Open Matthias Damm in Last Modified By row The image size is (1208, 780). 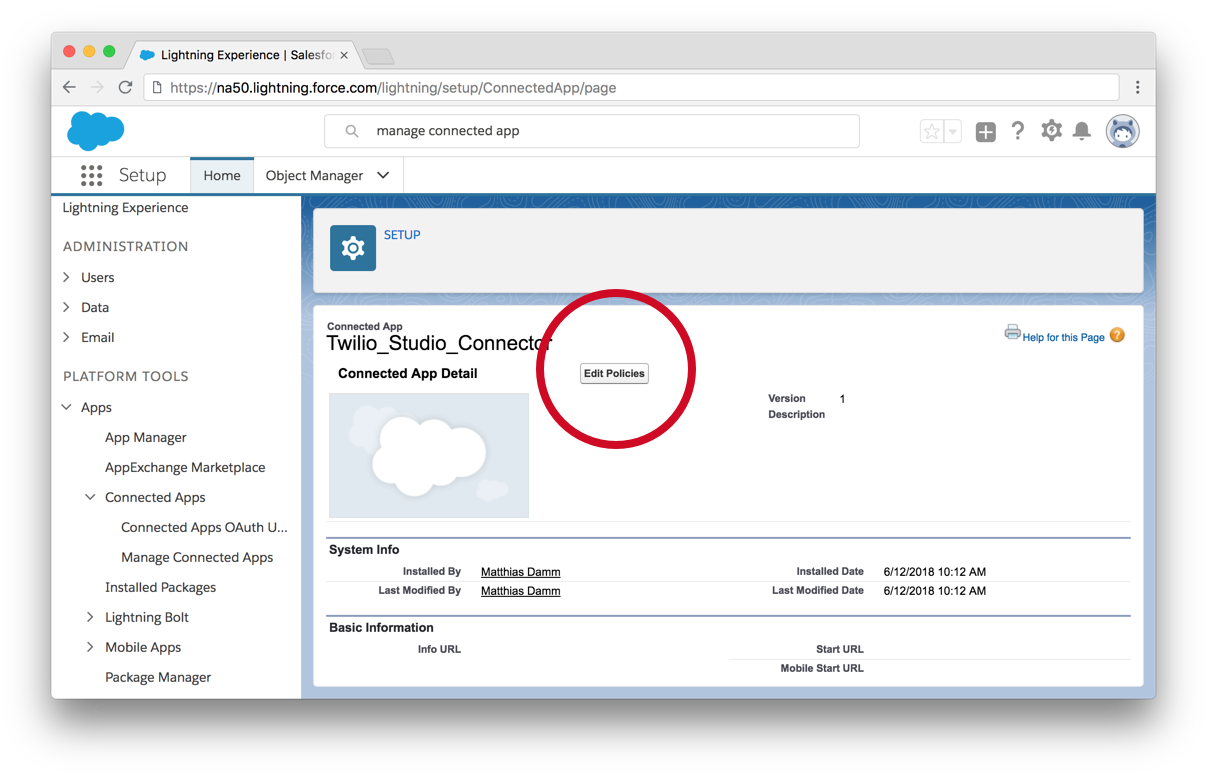click(520, 591)
